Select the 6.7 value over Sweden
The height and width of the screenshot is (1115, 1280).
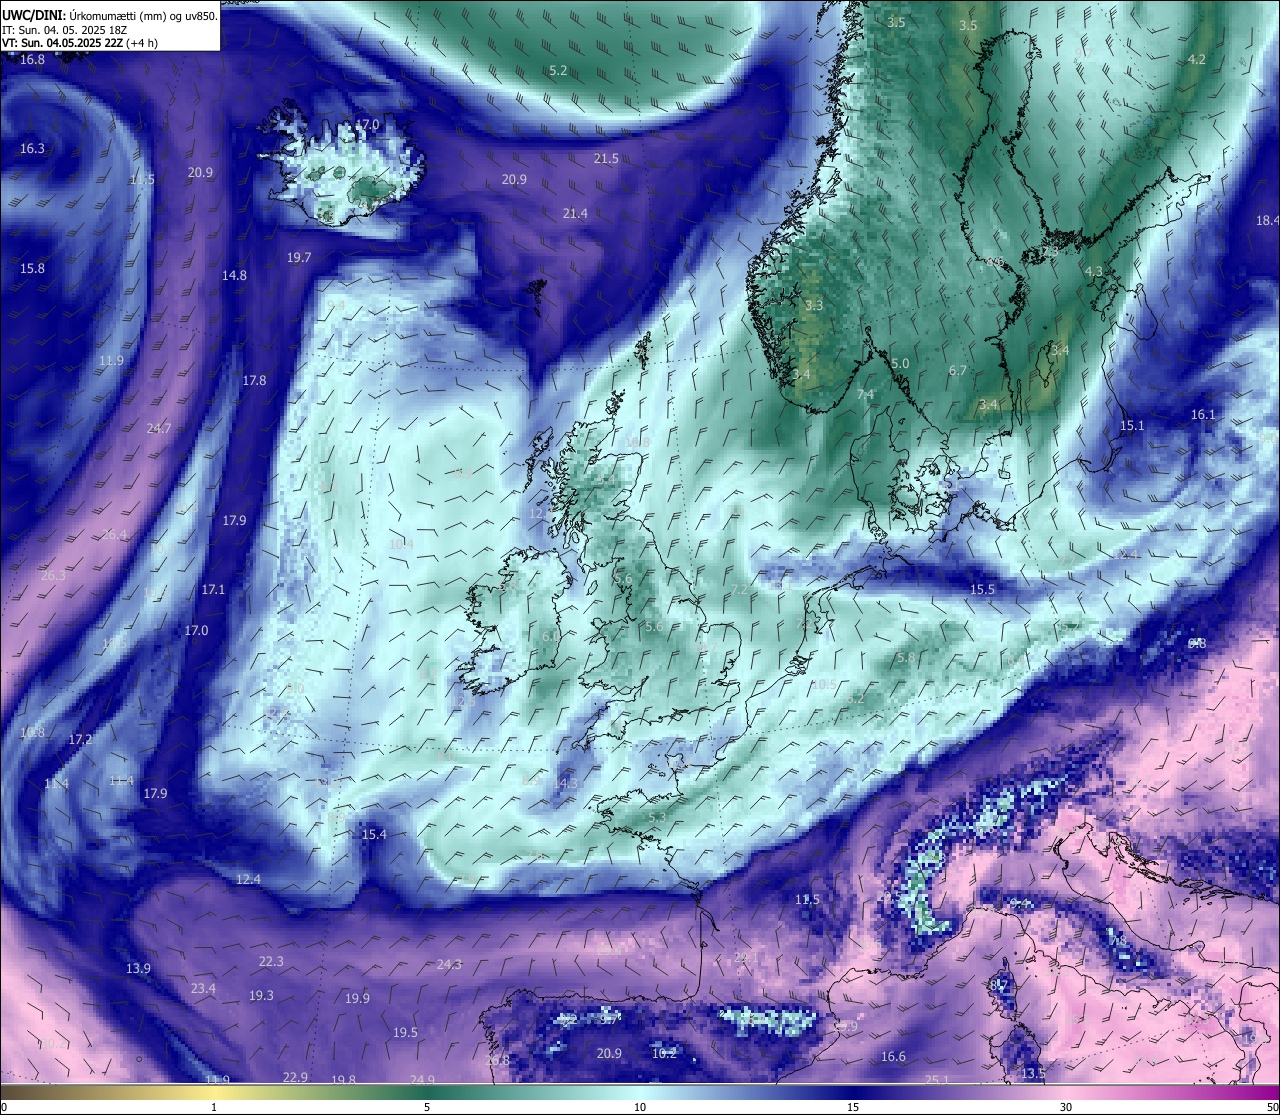click(x=958, y=371)
